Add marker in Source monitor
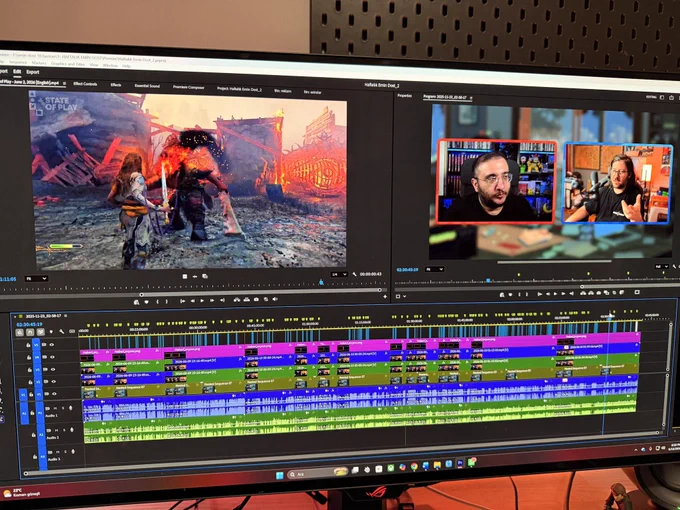Screen dimensions: 680x510 [x=146, y=301]
